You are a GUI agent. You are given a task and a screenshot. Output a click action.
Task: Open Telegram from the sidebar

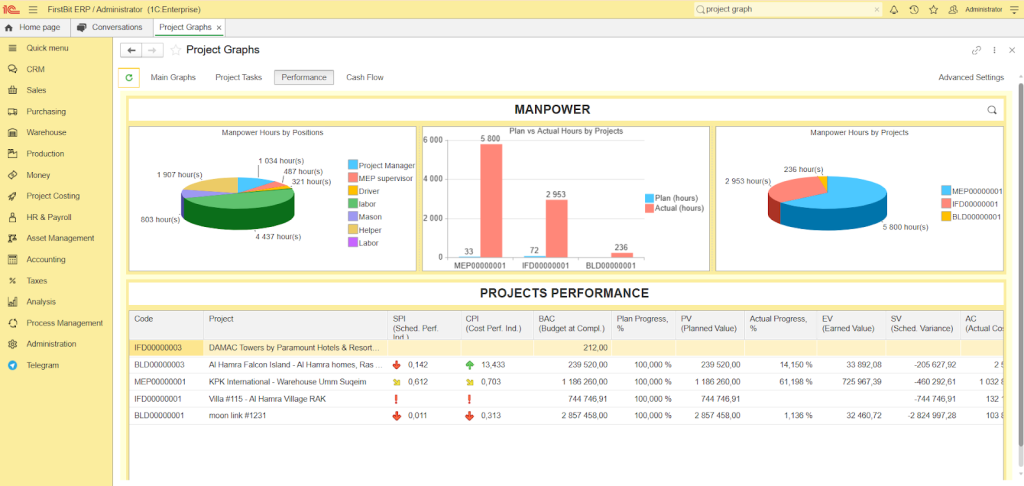pyautogui.click(x=43, y=365)
